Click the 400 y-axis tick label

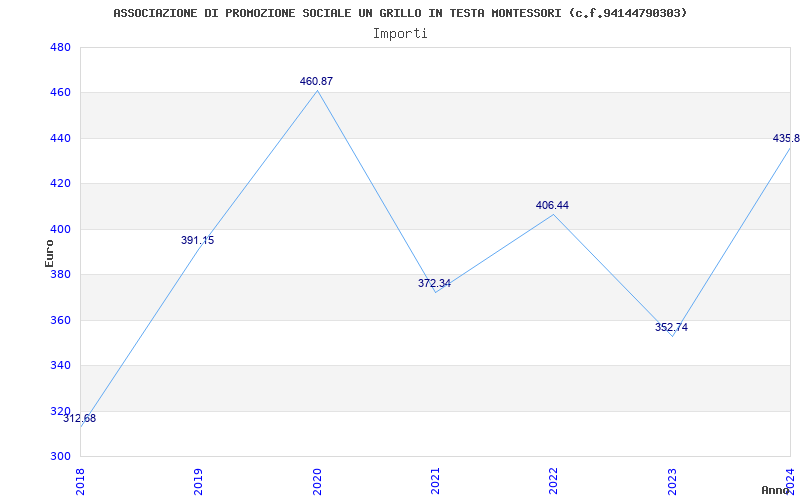click(x=60, y=229)
